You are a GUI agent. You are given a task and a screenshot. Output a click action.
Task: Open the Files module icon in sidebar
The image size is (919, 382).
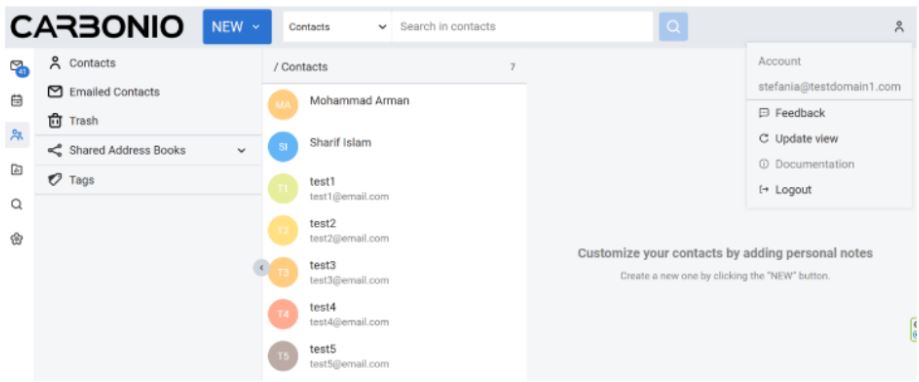point(17,170)
